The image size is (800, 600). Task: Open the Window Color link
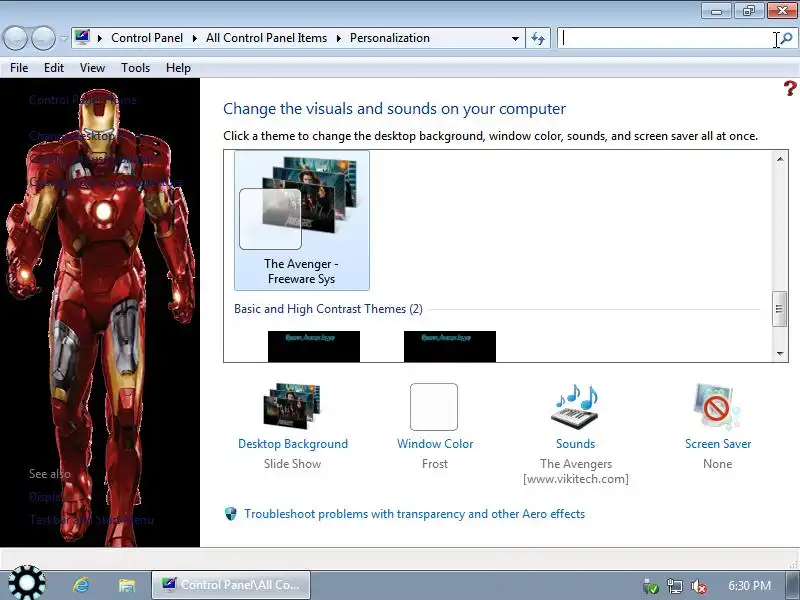[x=435, y=444]
